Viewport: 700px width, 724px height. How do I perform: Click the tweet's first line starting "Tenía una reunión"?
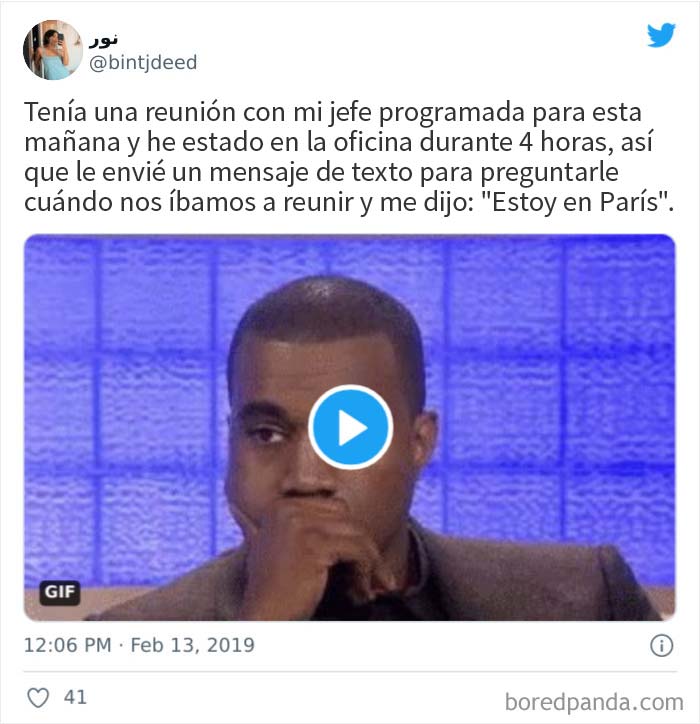click(x=332, y=112)
